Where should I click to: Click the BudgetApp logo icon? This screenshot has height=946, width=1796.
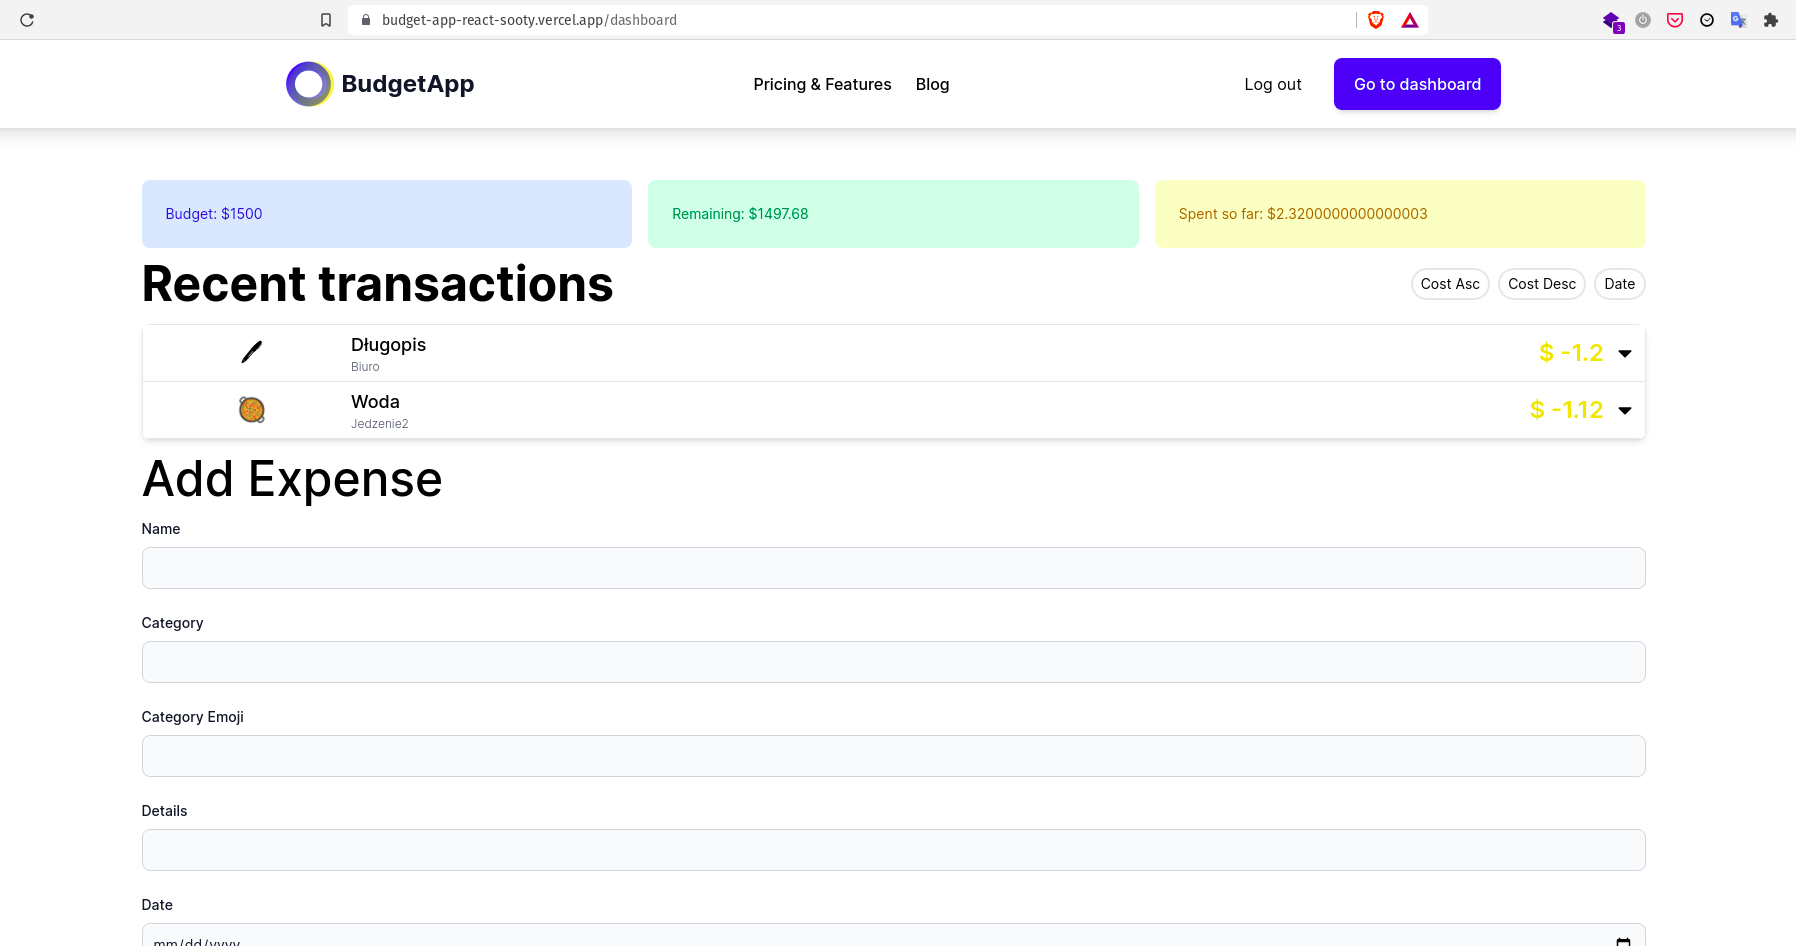309,84
